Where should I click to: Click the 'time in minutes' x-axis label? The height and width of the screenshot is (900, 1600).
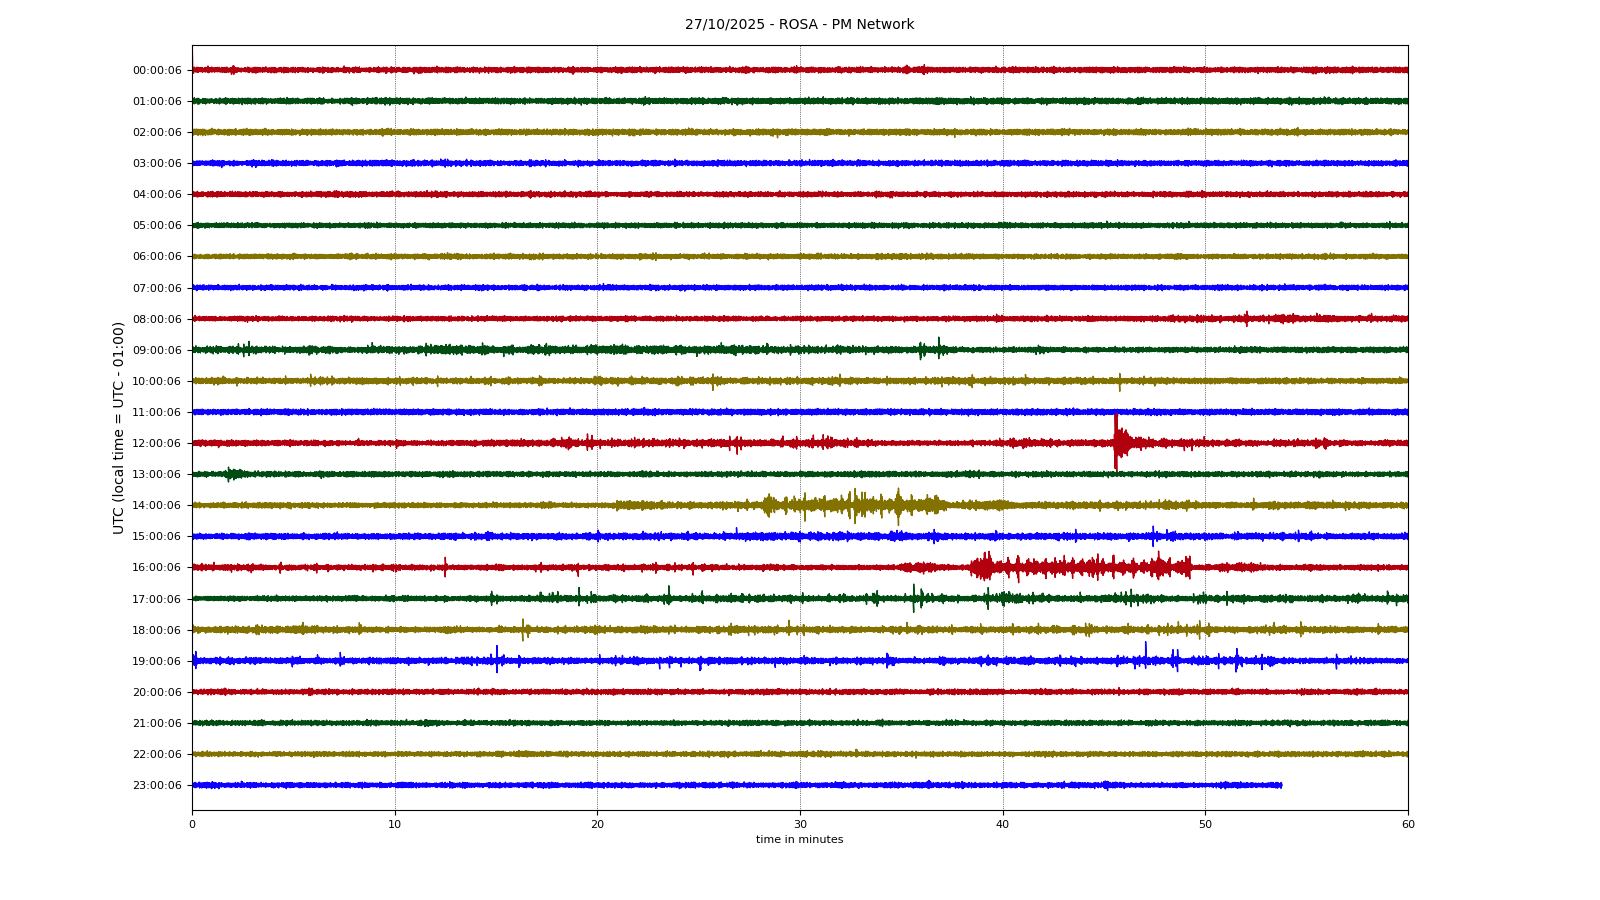(x=799, y=840)
